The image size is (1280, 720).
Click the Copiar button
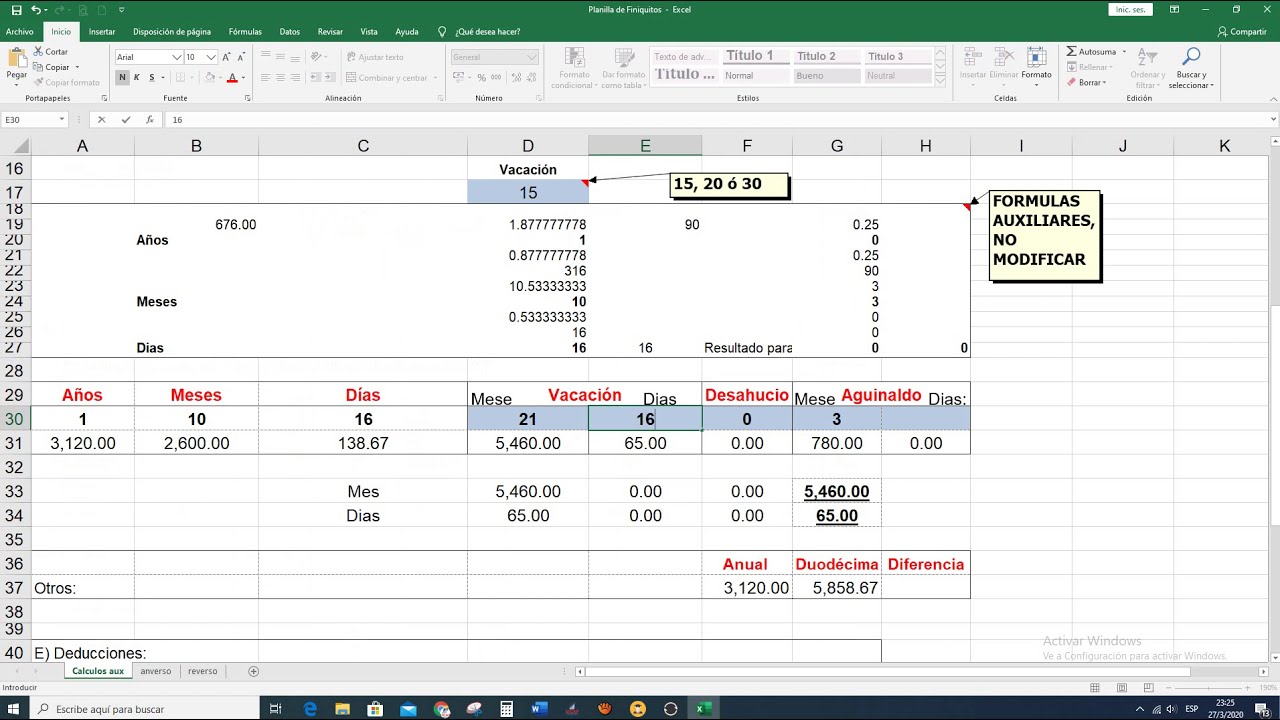coord(51,67)
